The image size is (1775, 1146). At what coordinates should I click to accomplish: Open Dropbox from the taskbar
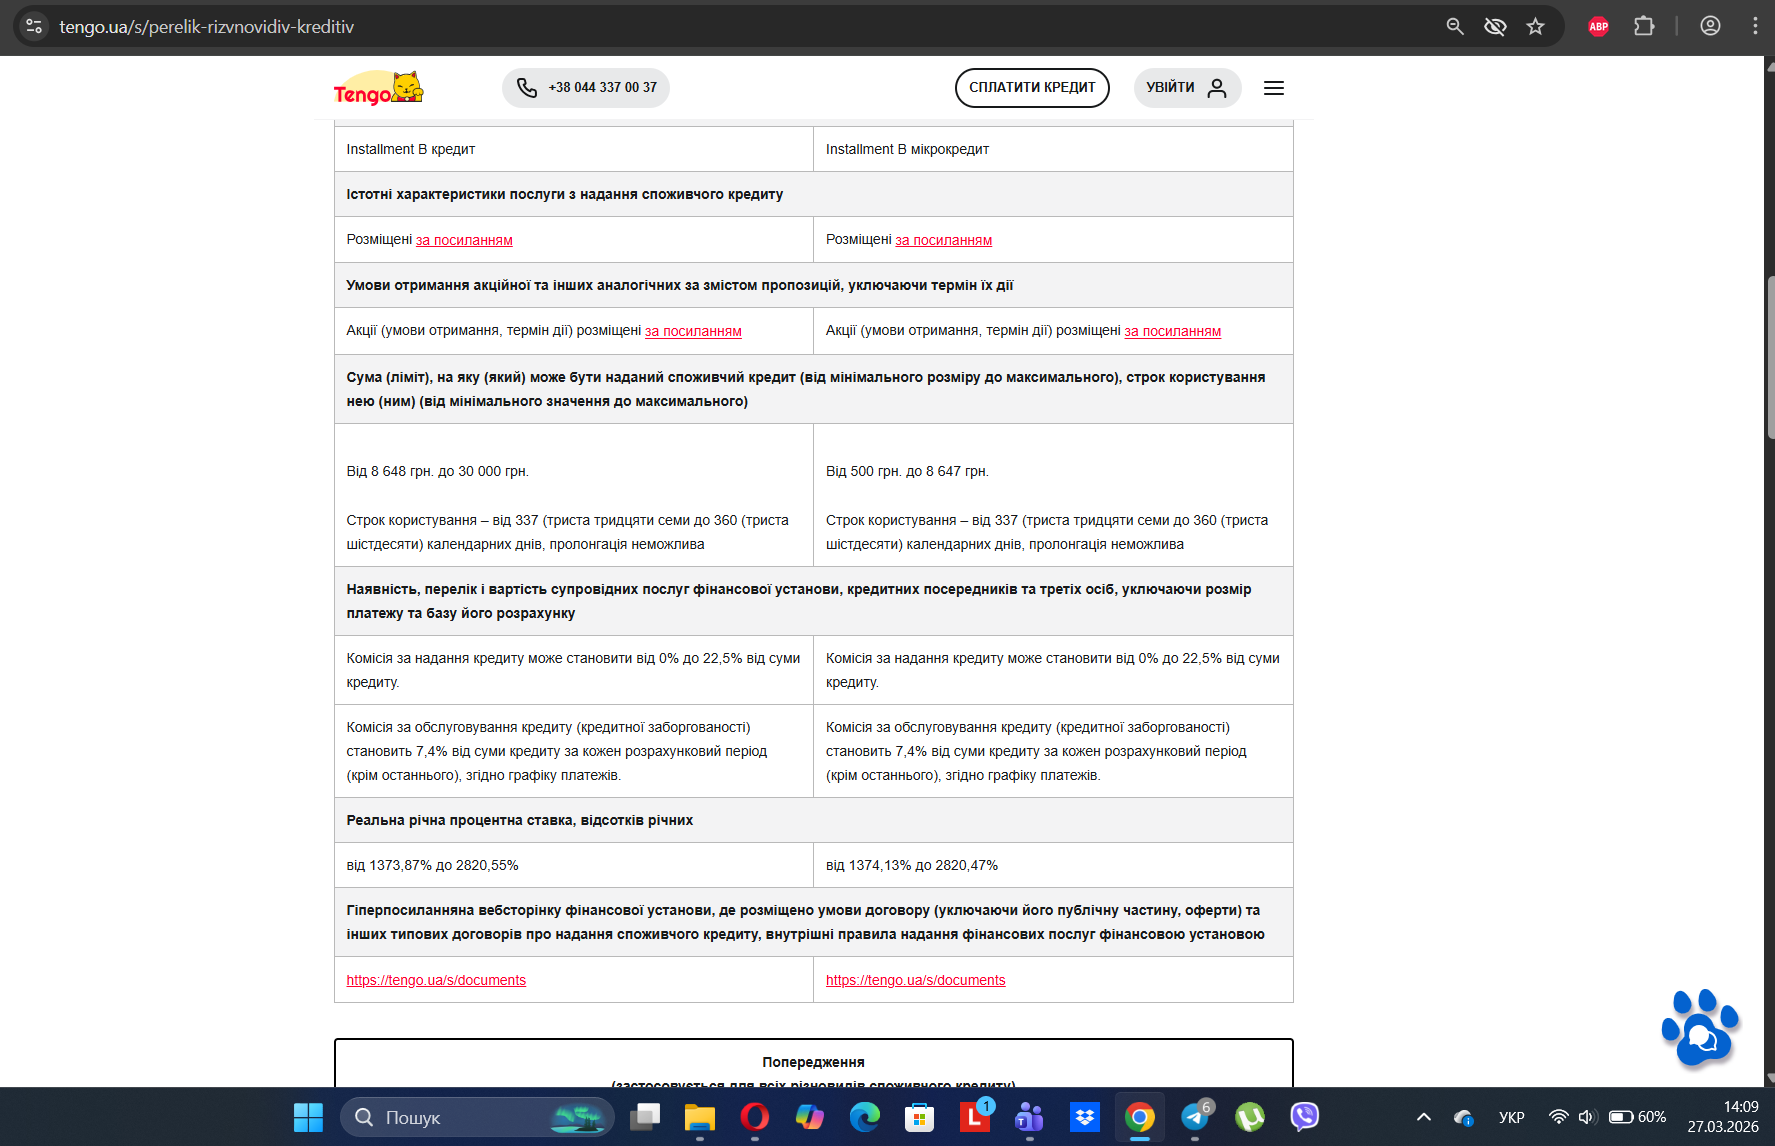click(x=1084, y=1117)
